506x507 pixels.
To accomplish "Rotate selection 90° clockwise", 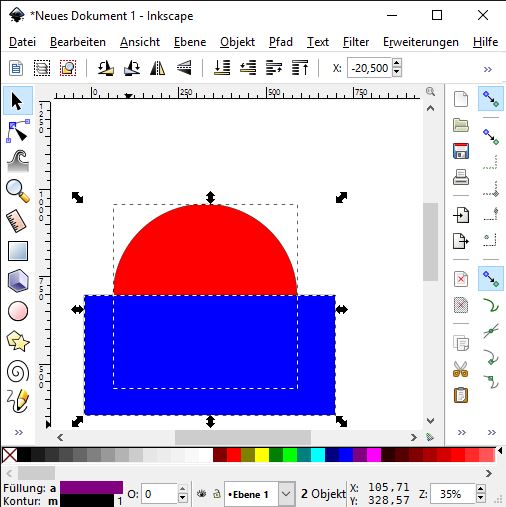I will click(x=132, y=68).
